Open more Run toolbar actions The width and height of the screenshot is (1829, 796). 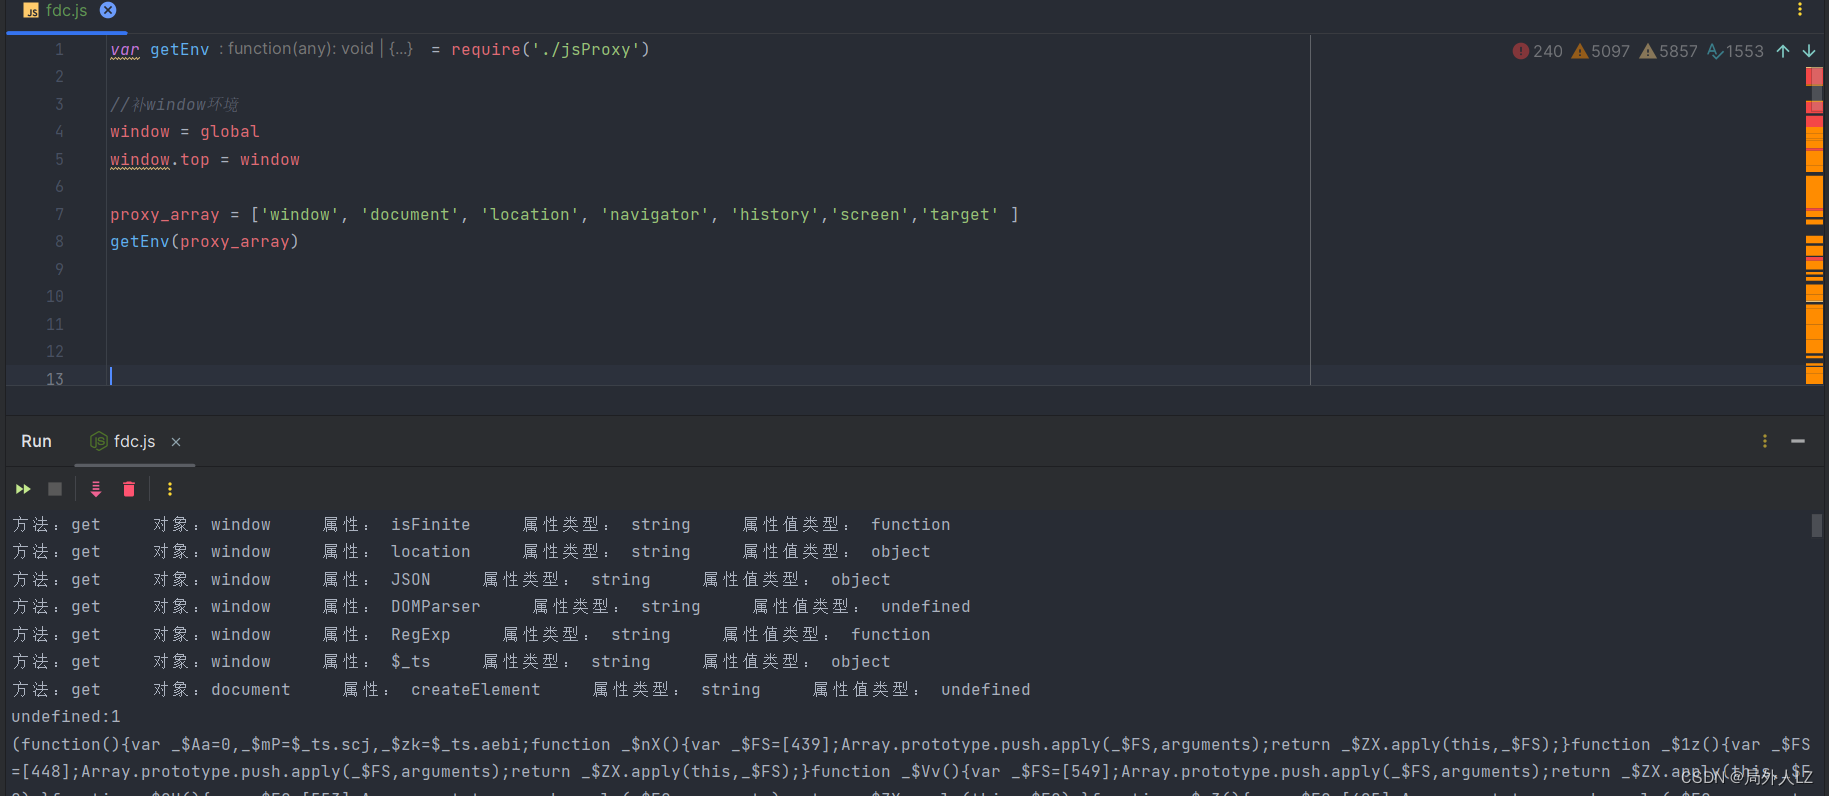170,489
